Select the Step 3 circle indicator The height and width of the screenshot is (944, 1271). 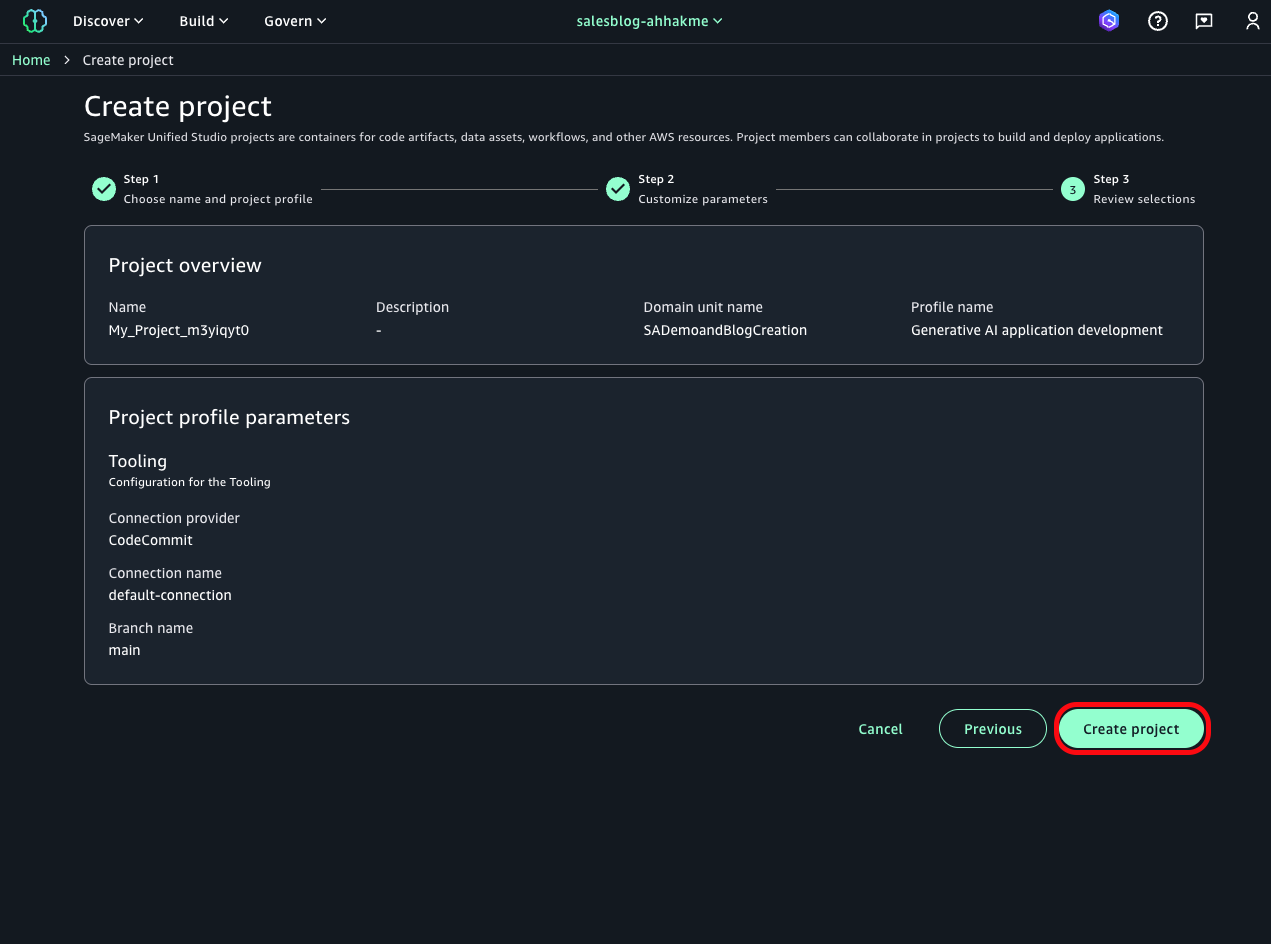(x=1072, y=188)
